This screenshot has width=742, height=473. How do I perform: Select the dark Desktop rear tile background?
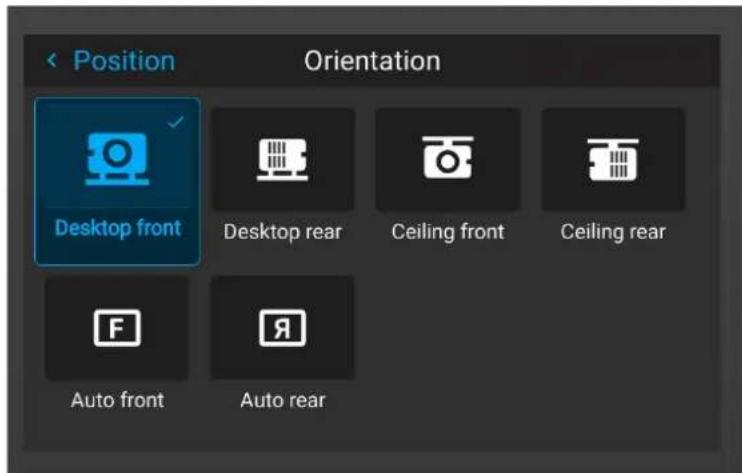coord(283,159)
